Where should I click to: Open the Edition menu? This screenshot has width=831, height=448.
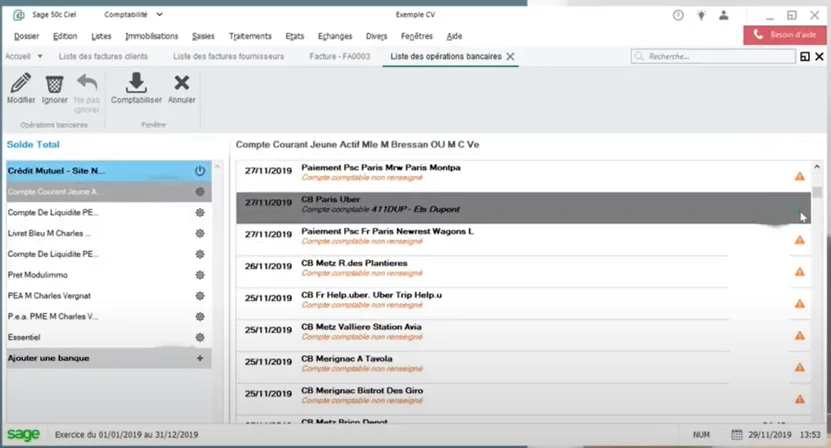[x=65, y=36]
